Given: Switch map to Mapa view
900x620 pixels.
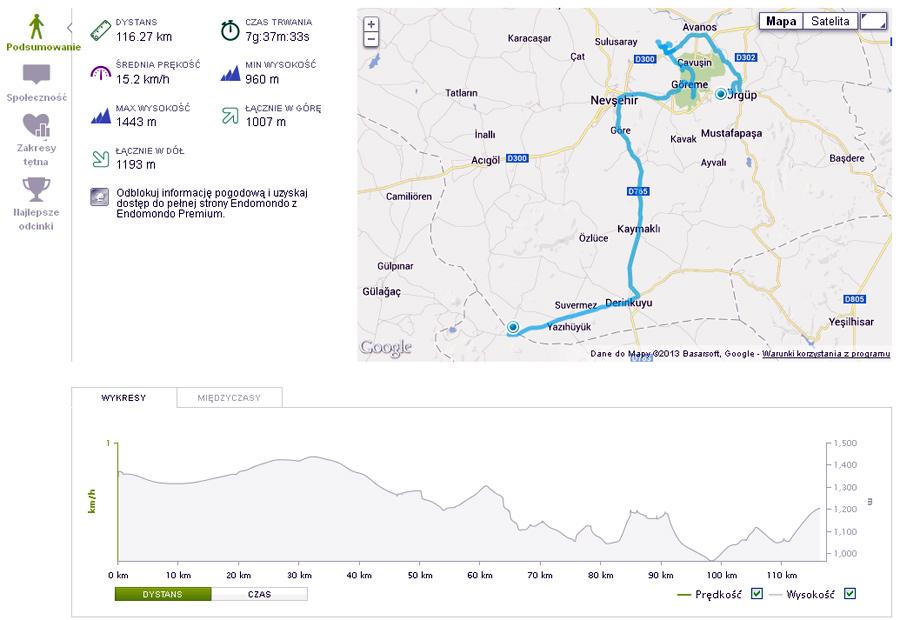Looking at the screenshot, I should click(781, 21).
